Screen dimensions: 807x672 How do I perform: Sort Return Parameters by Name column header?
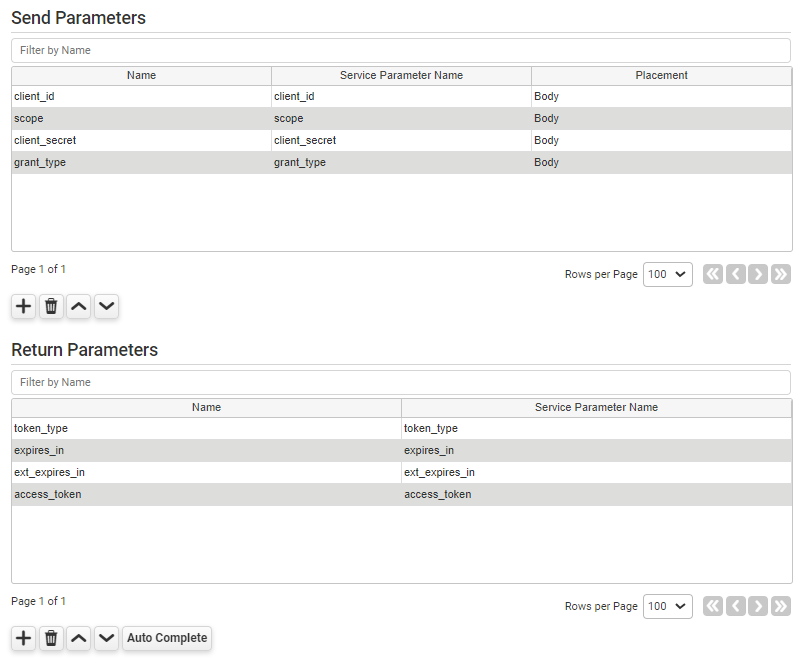coord(206,408)
